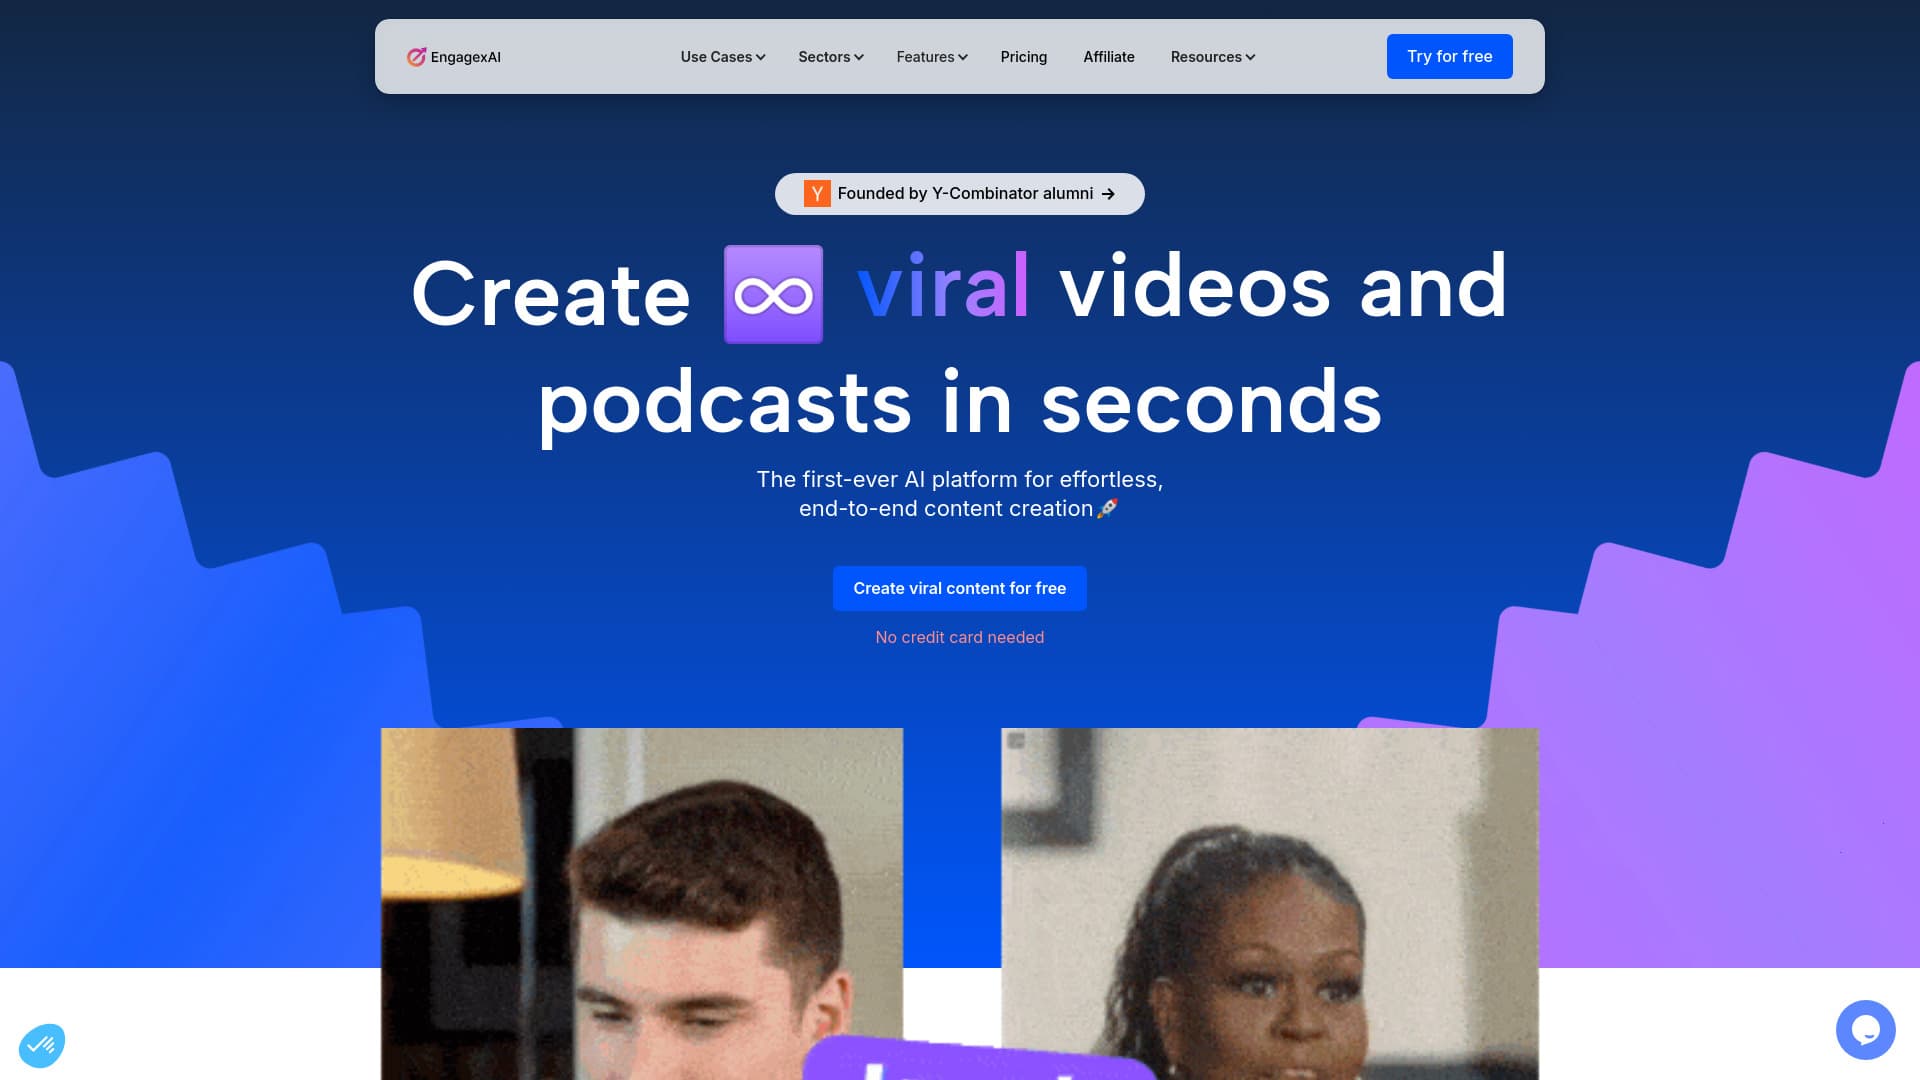Expand the Use Cases dropdown

coord(715,57)
